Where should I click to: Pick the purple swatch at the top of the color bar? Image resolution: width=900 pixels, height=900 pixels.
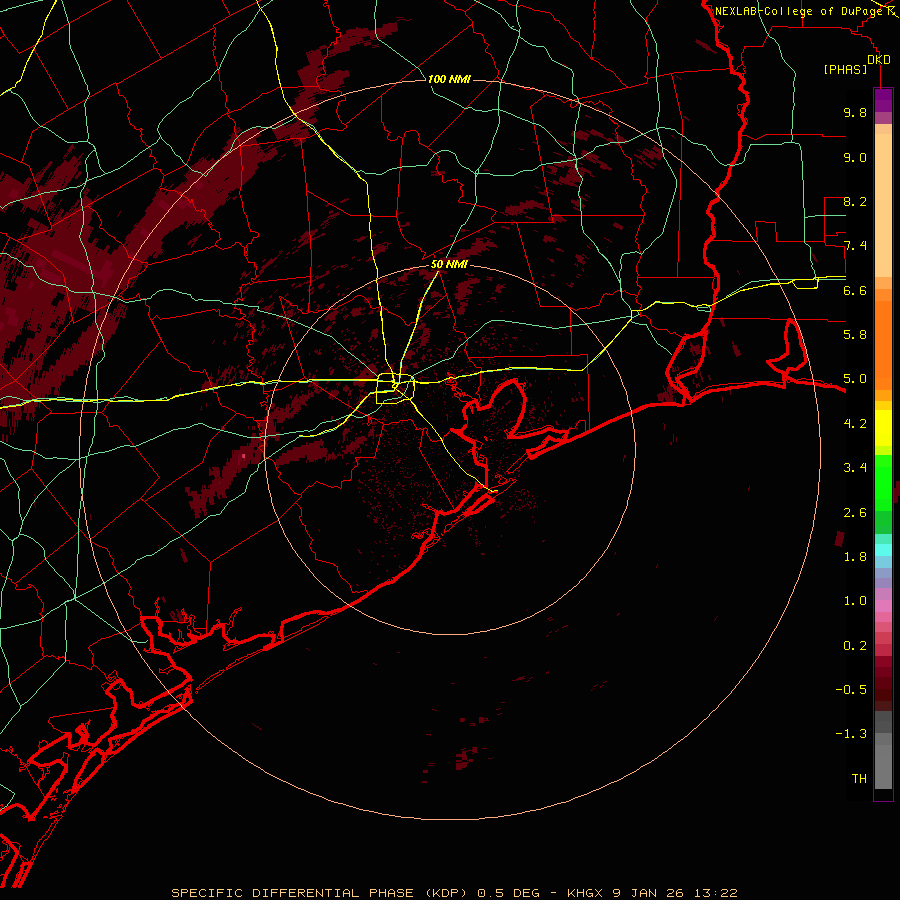tap(883, 100)
